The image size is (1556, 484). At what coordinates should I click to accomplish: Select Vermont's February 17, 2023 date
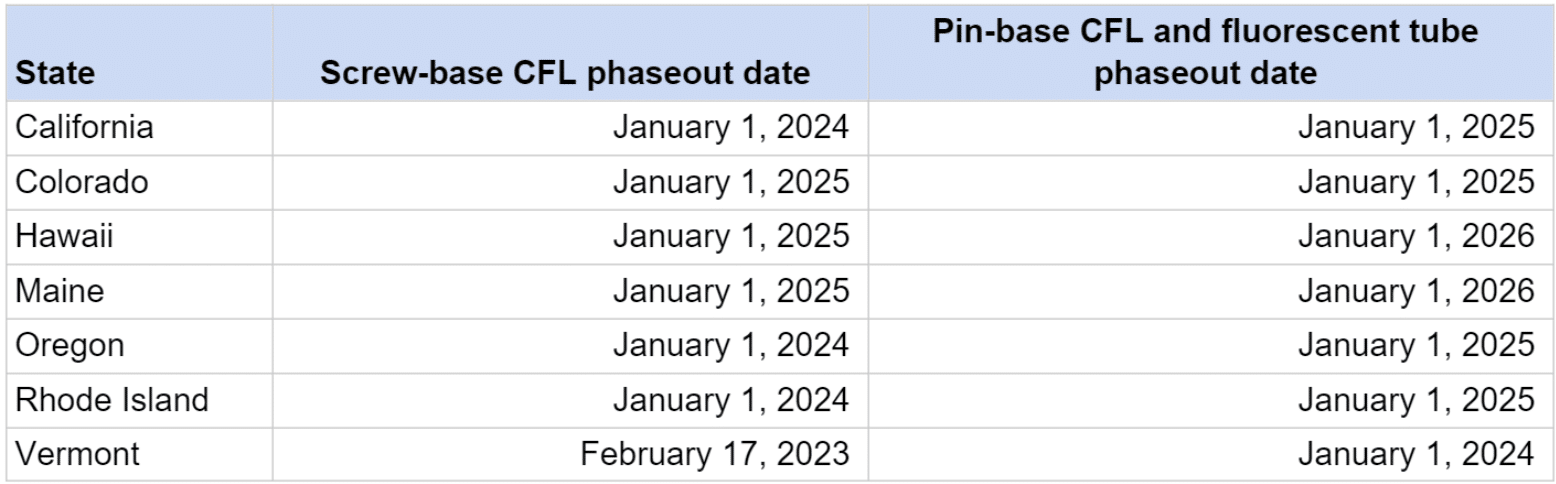coord(714,454)
